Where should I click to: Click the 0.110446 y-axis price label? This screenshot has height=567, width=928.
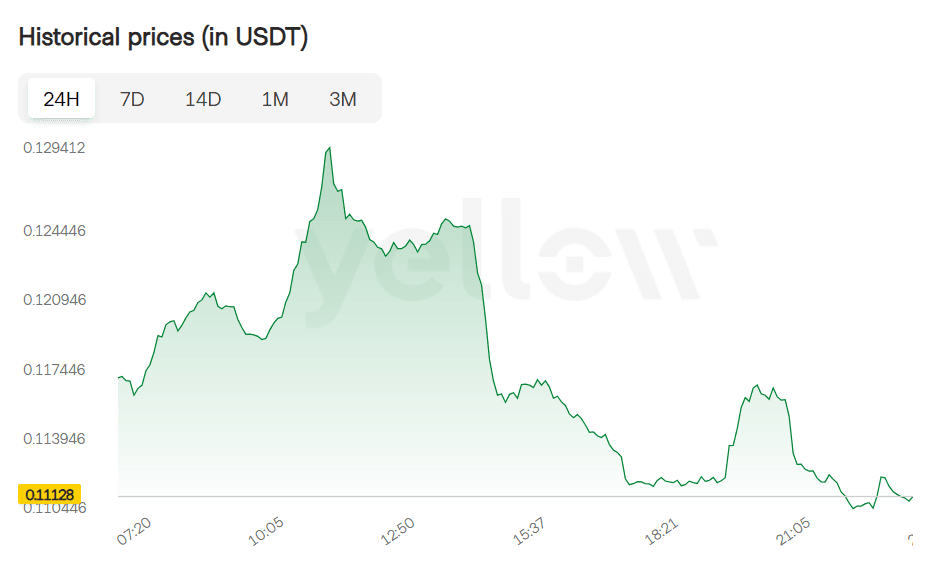tap(54, 508)
